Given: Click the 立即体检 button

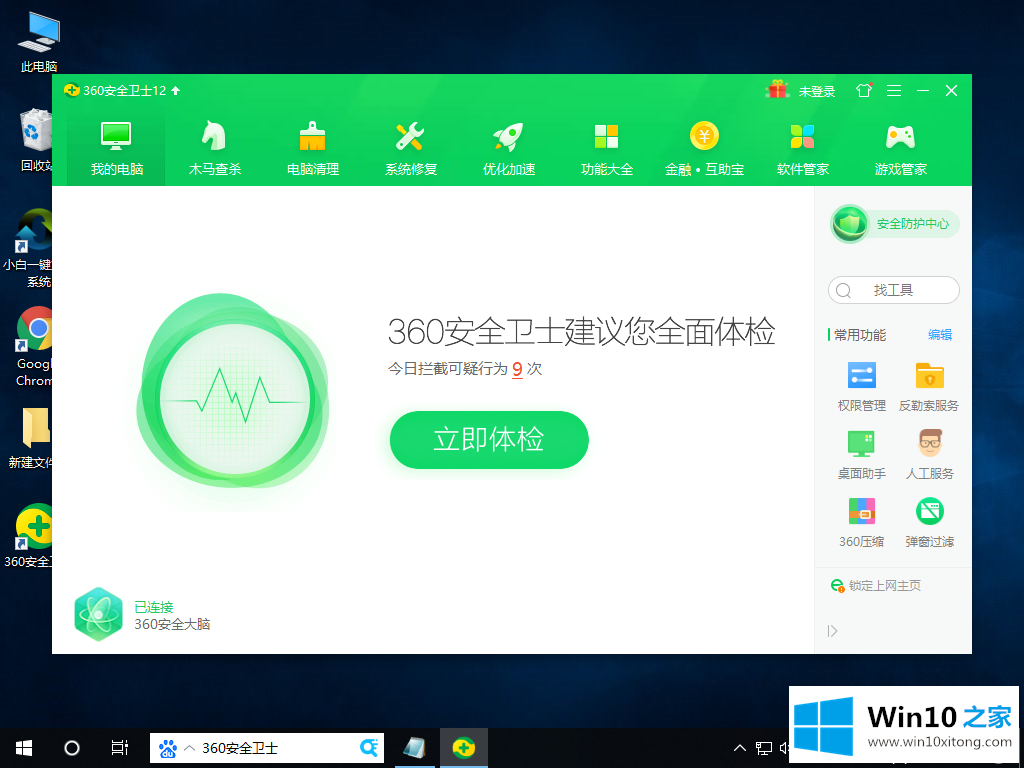Looking at the screenshot, I should click(x=489, y=440).
